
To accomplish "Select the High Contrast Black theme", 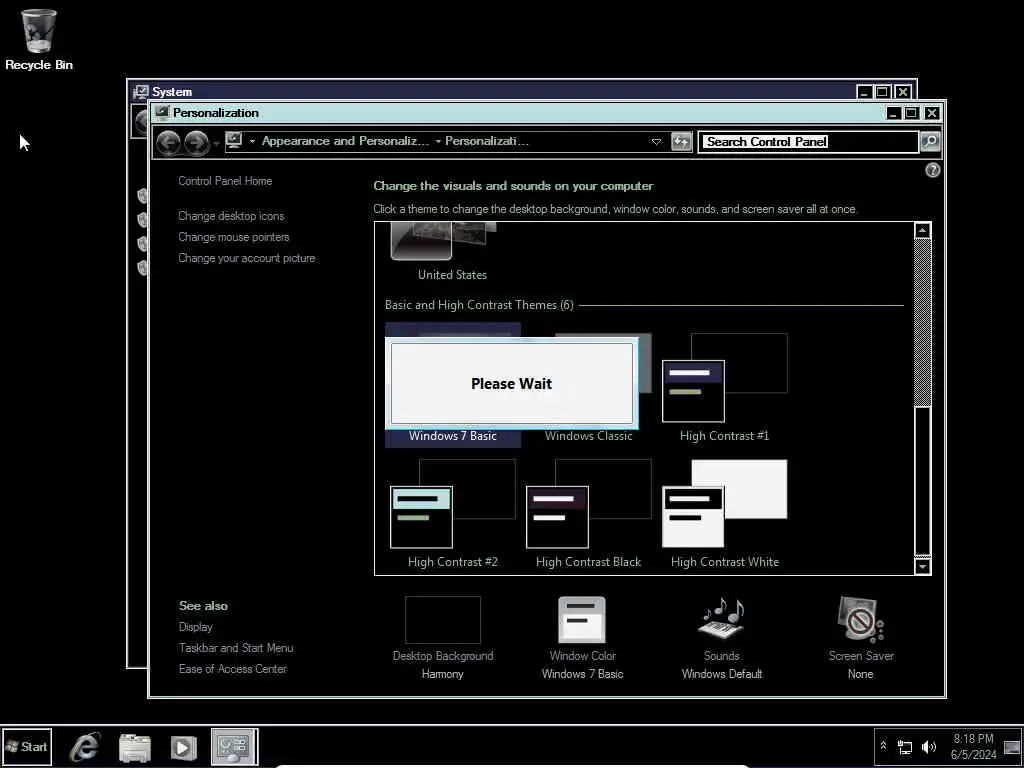I will point(588,513).
